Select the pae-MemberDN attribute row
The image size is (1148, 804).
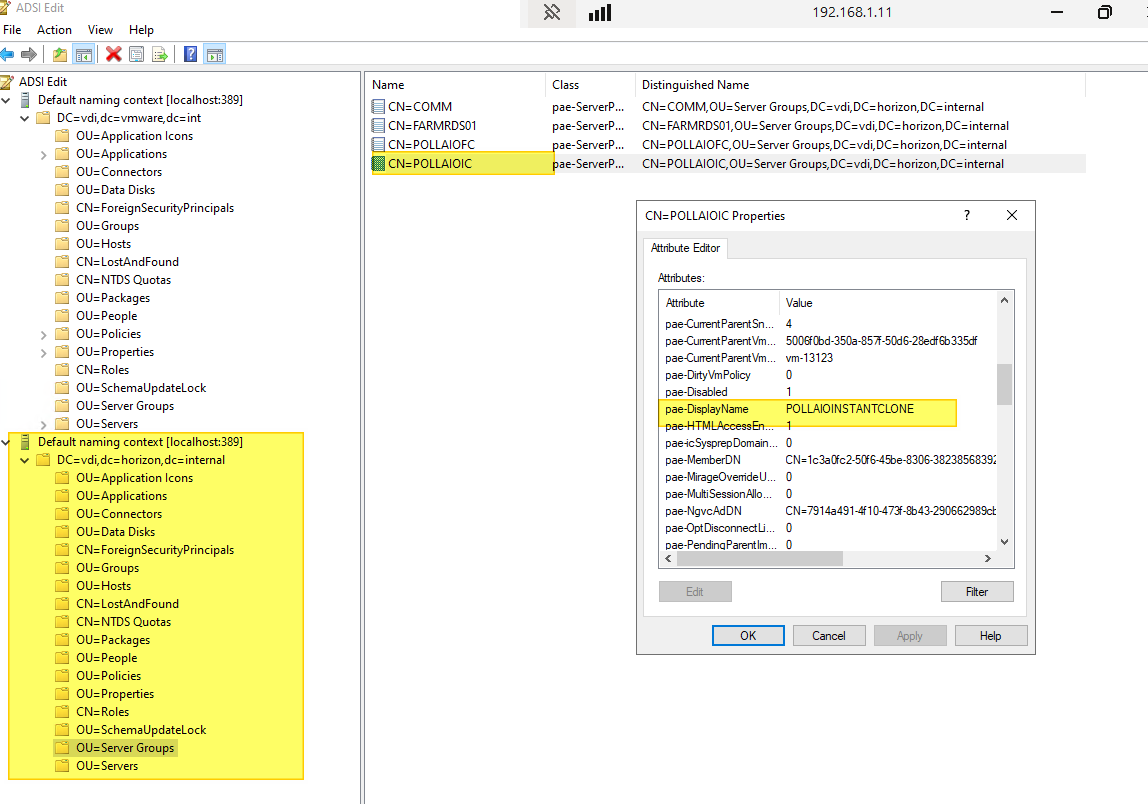click(829, 460)
